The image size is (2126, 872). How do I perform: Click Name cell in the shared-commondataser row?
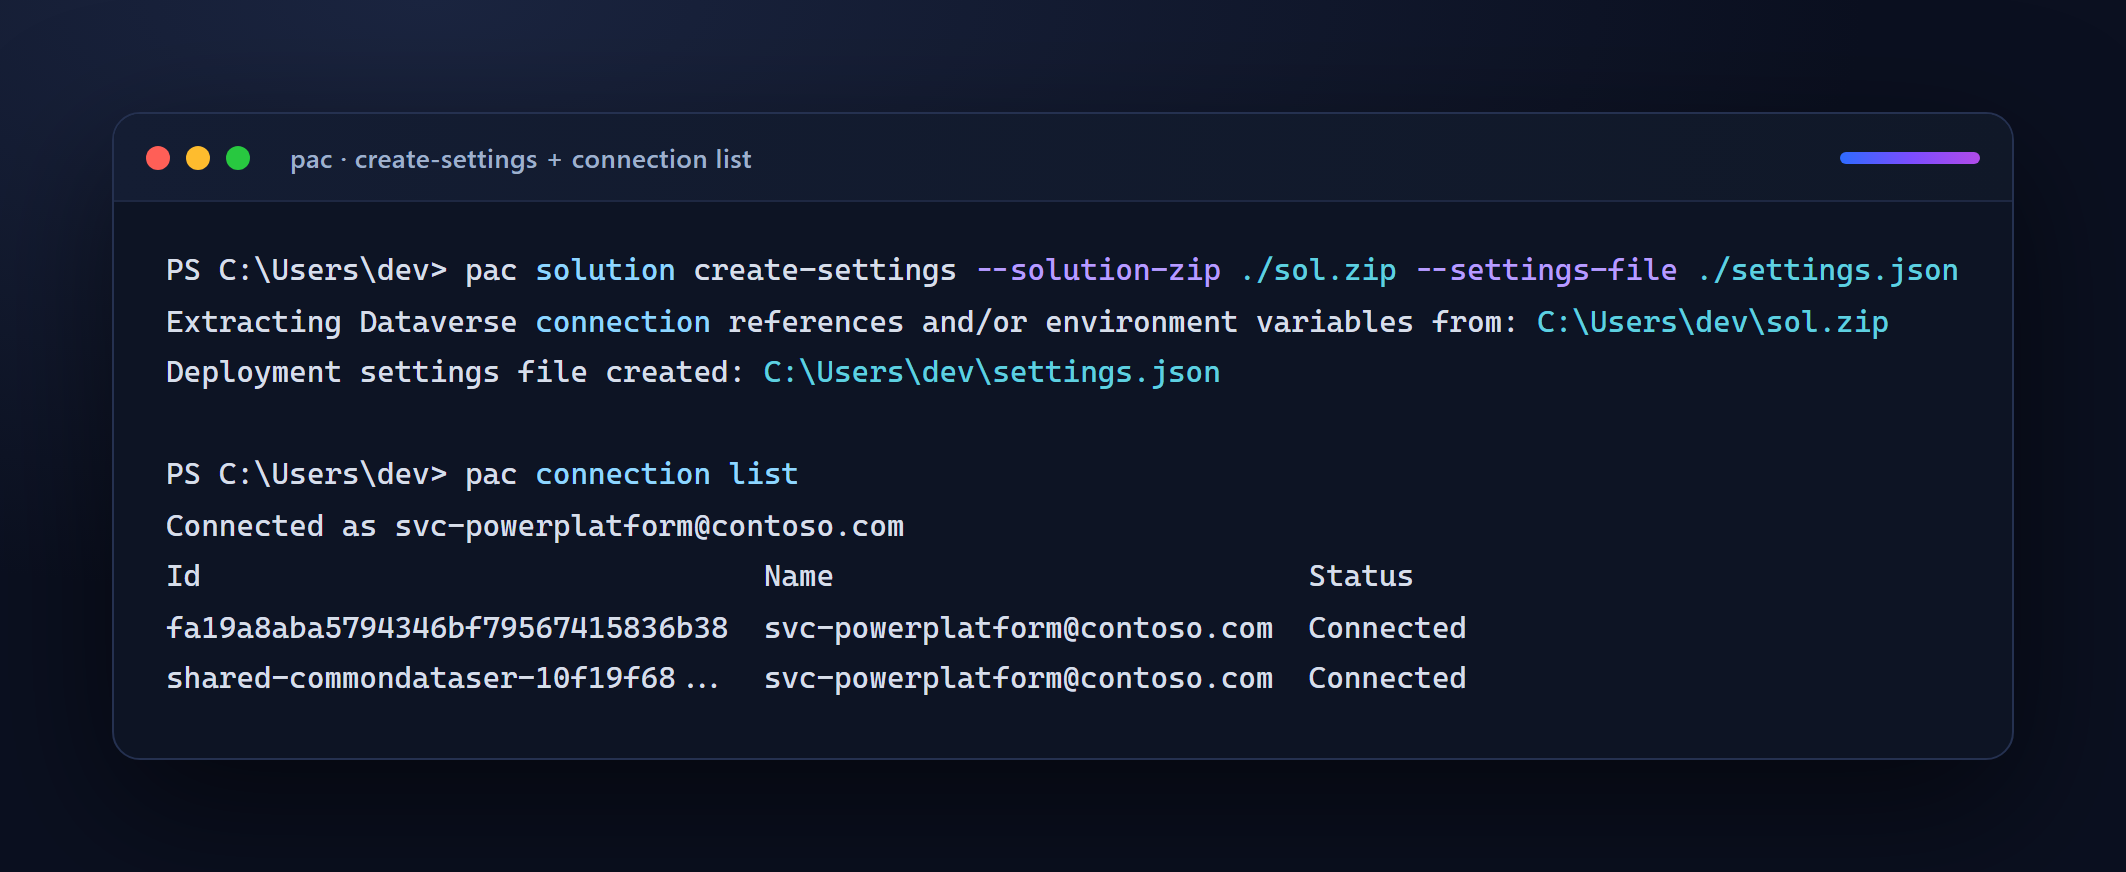1018,678
